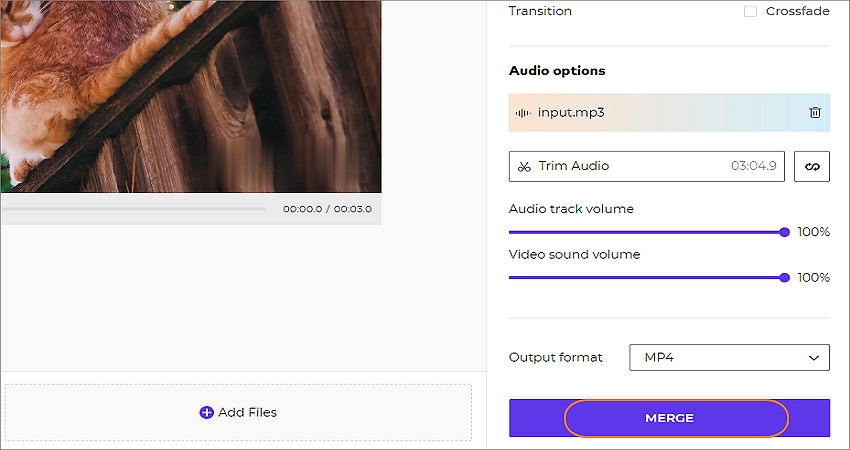
Task: Click the Add Files label
Action: pyautogui.click(x=247, y=413)
